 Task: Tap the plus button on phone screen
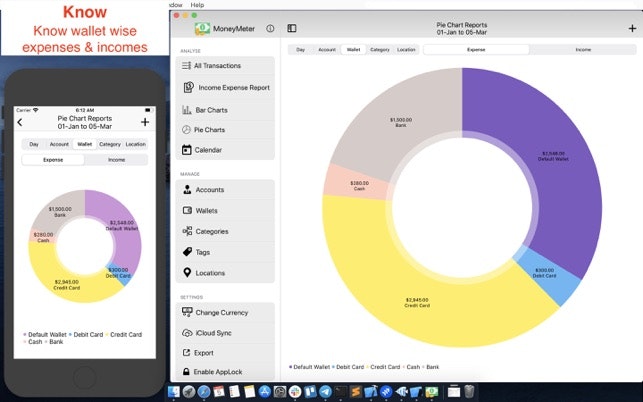[x=145, y=122]
